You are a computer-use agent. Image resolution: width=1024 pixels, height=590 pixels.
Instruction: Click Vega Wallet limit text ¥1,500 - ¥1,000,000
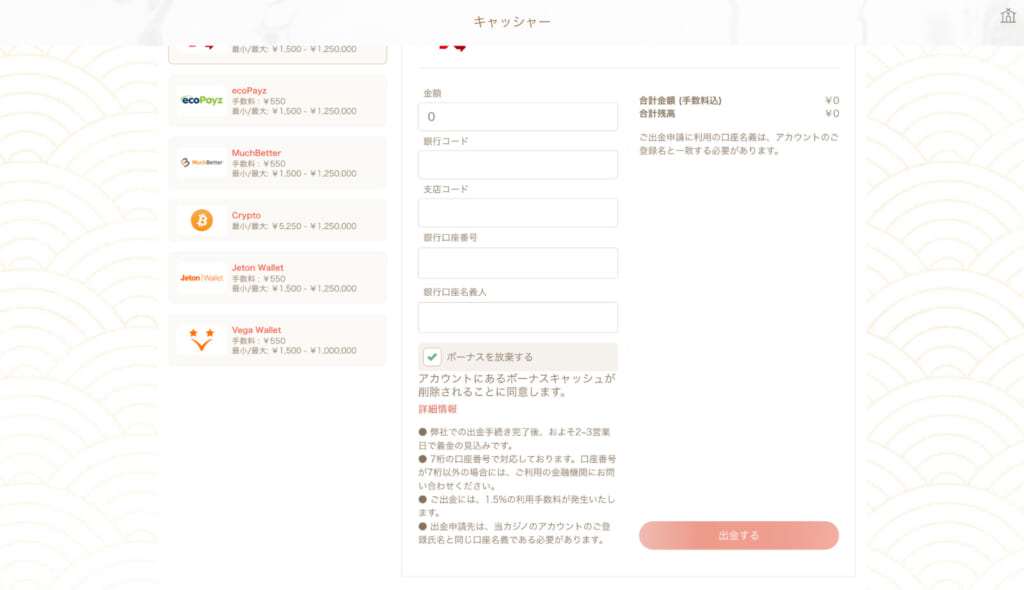(x=314, y=351)
